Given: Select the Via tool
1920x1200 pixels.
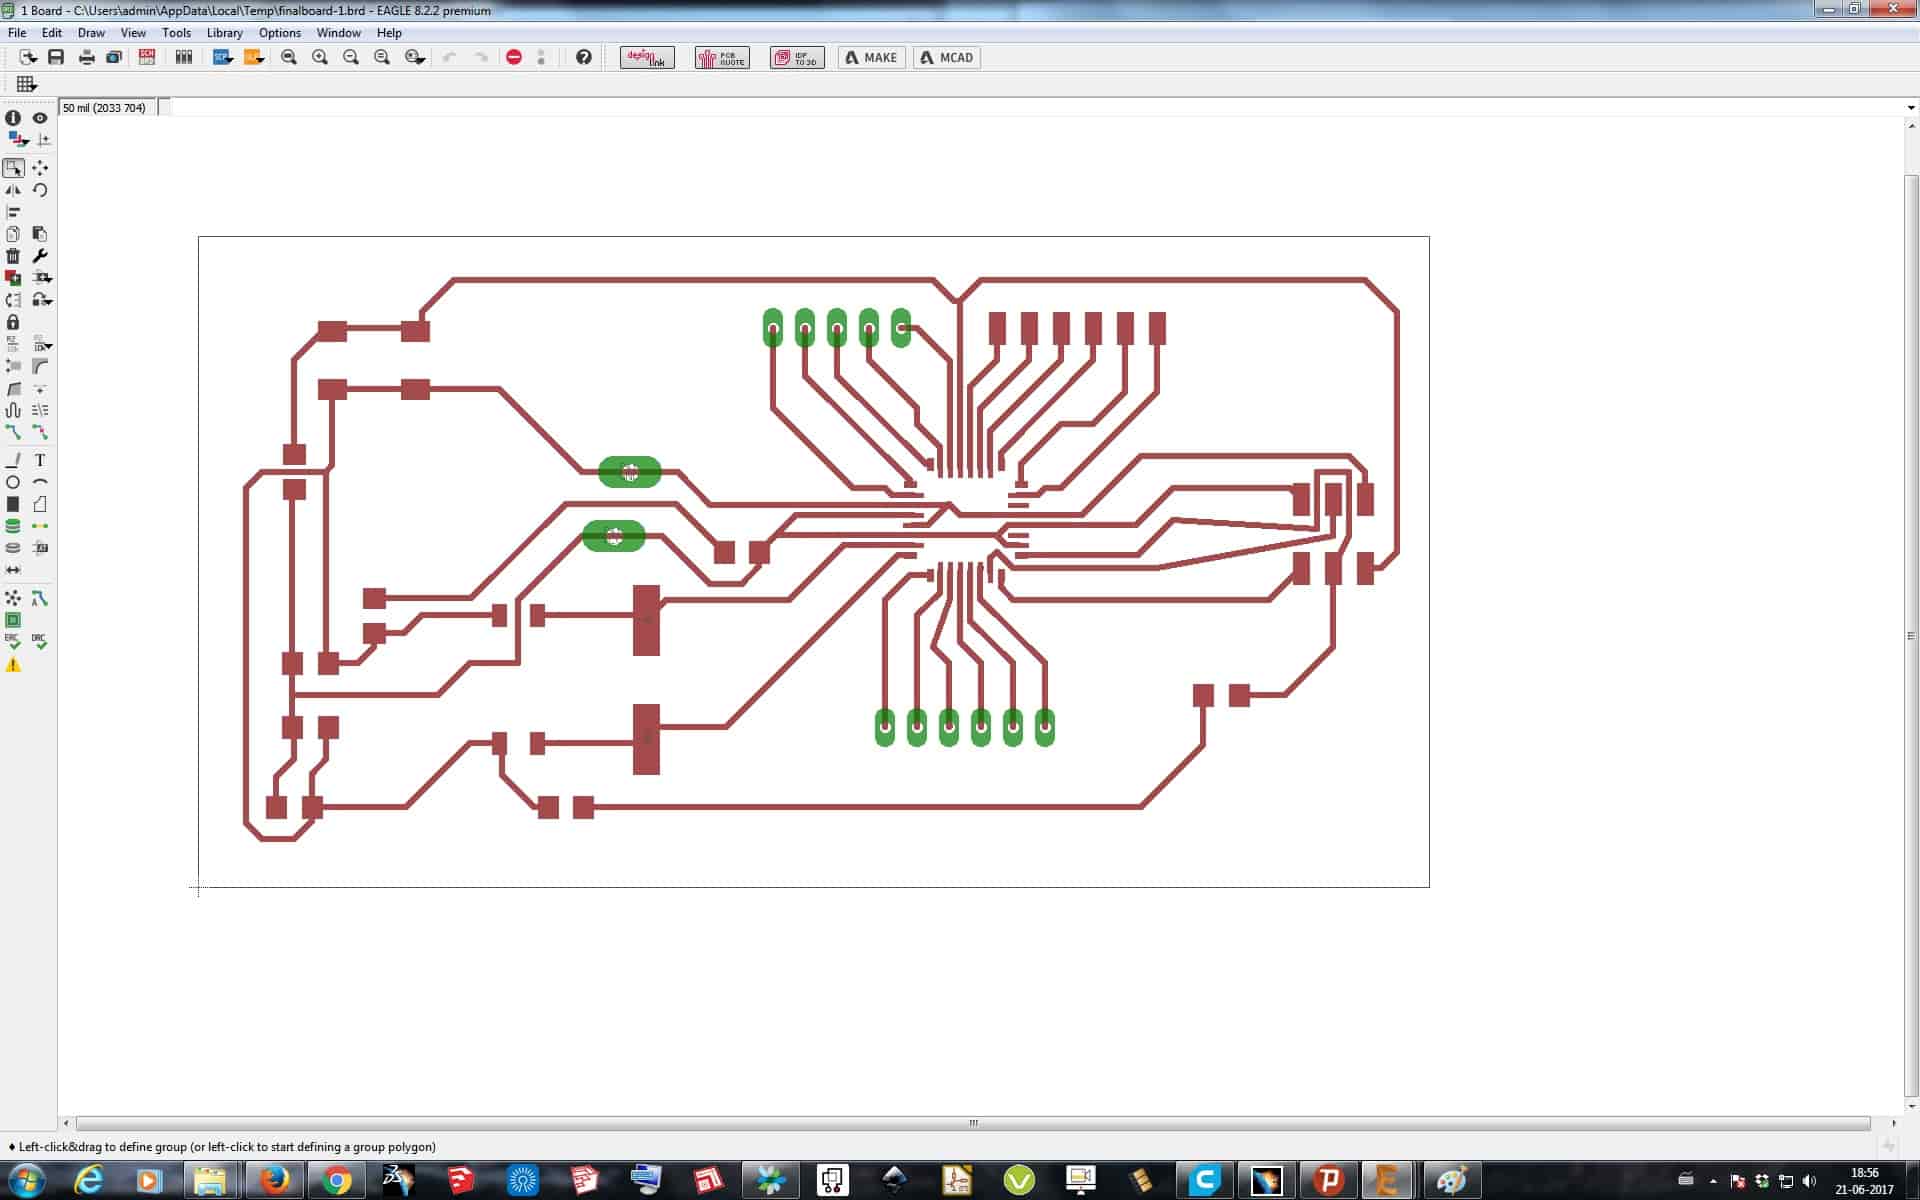Looking at the screenshot, I should 13,526.
